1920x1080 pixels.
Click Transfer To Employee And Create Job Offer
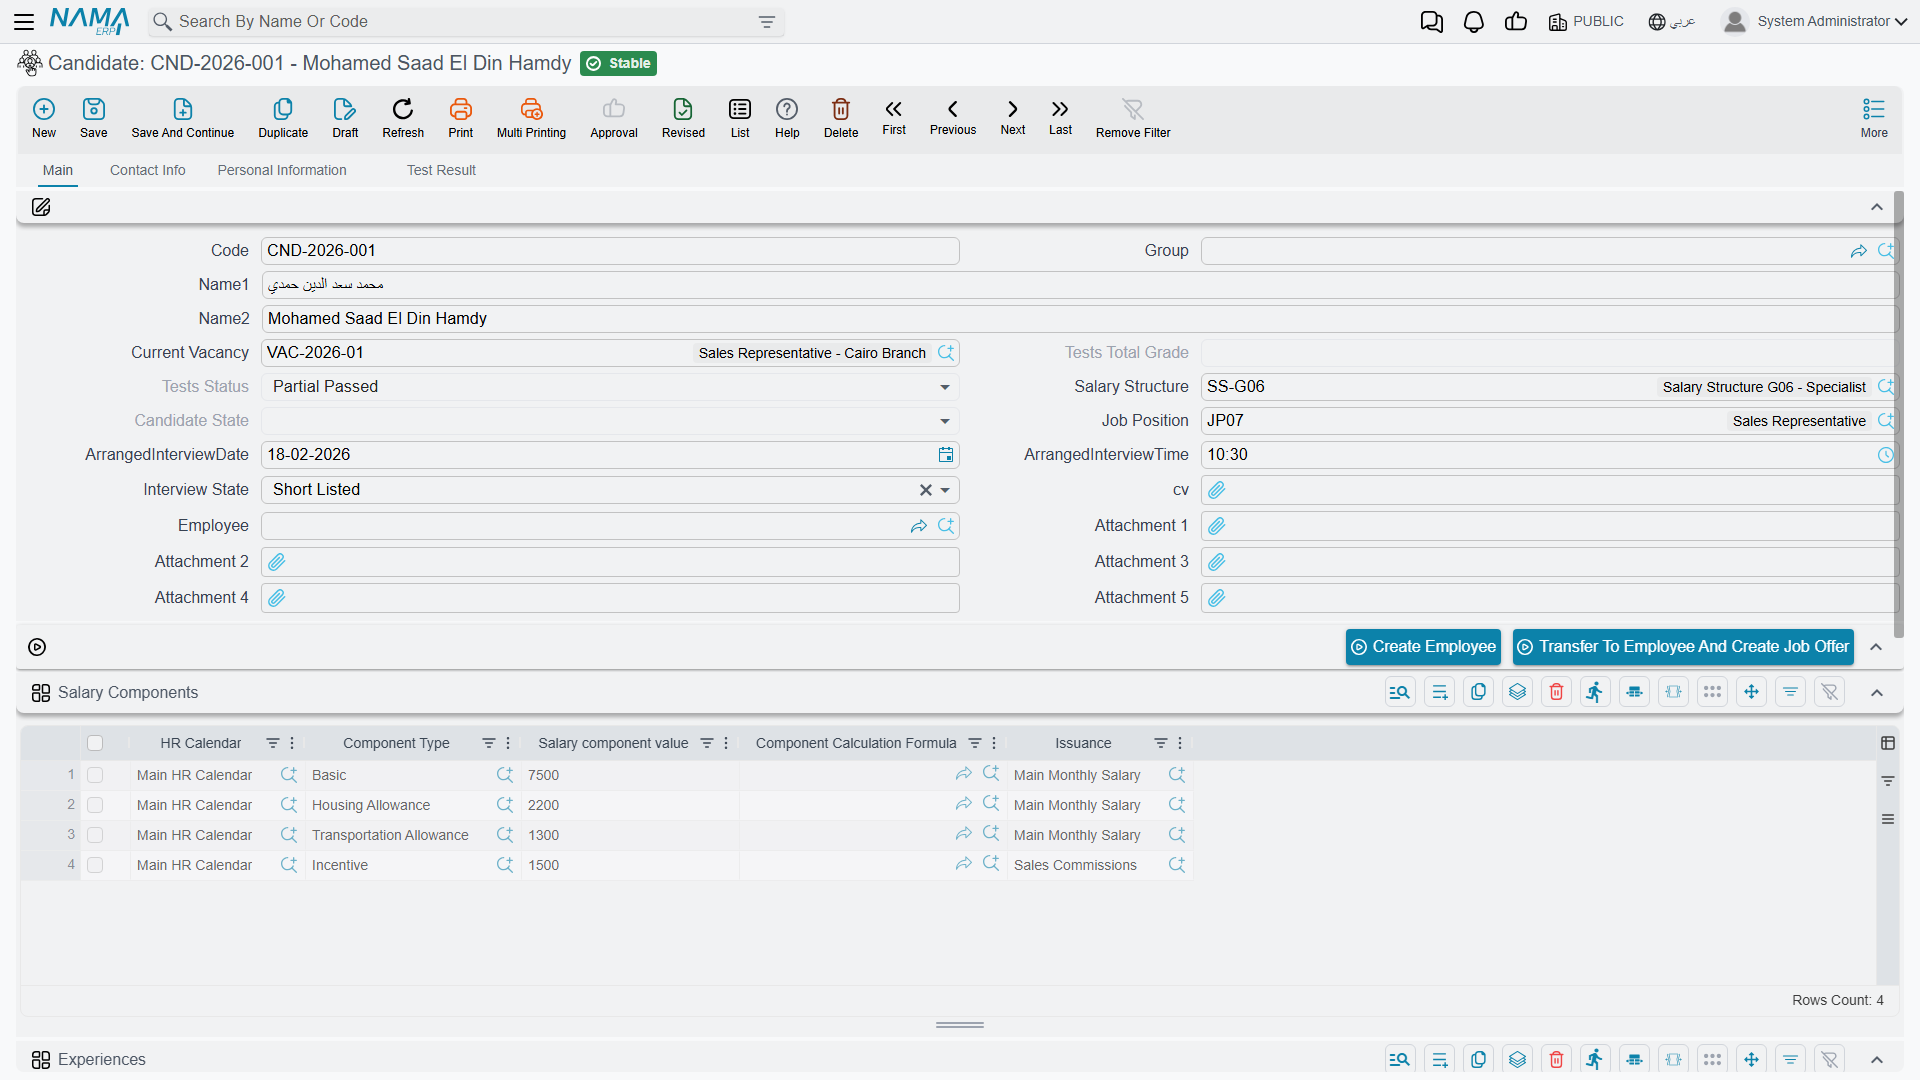point(1683,647)
